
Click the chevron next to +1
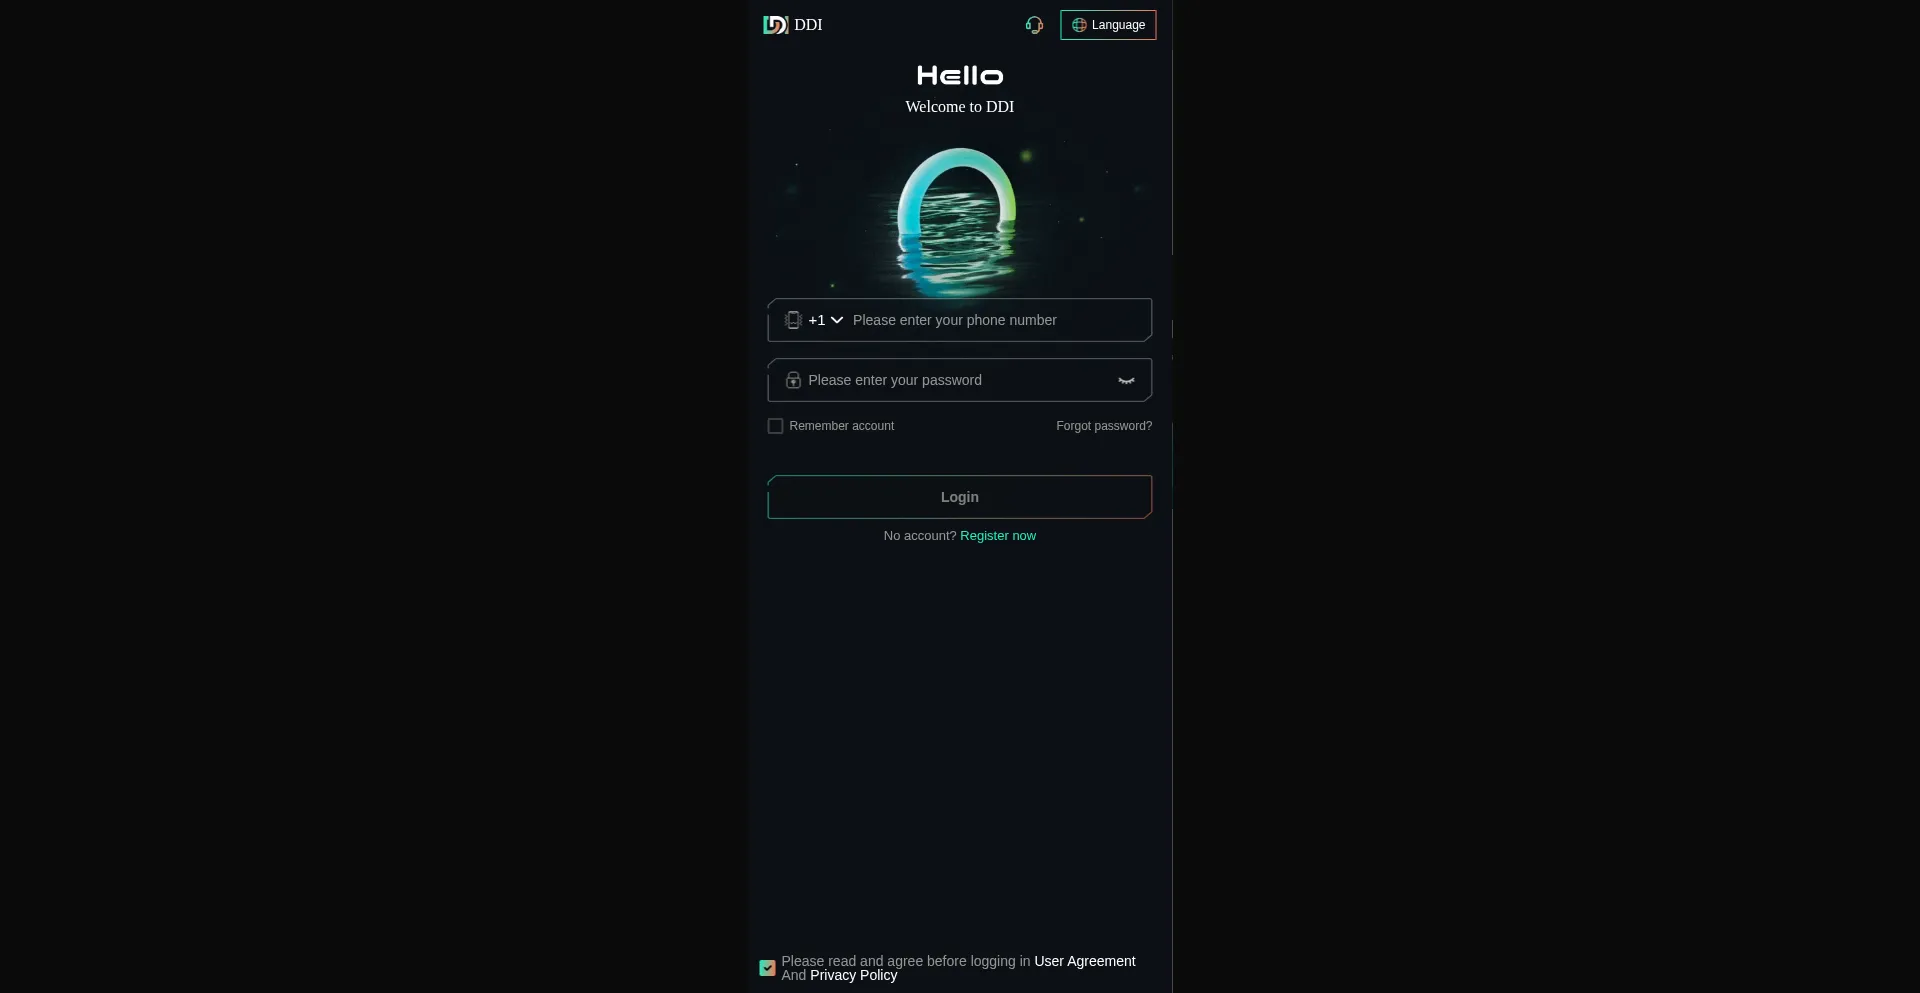click(837, 320)
